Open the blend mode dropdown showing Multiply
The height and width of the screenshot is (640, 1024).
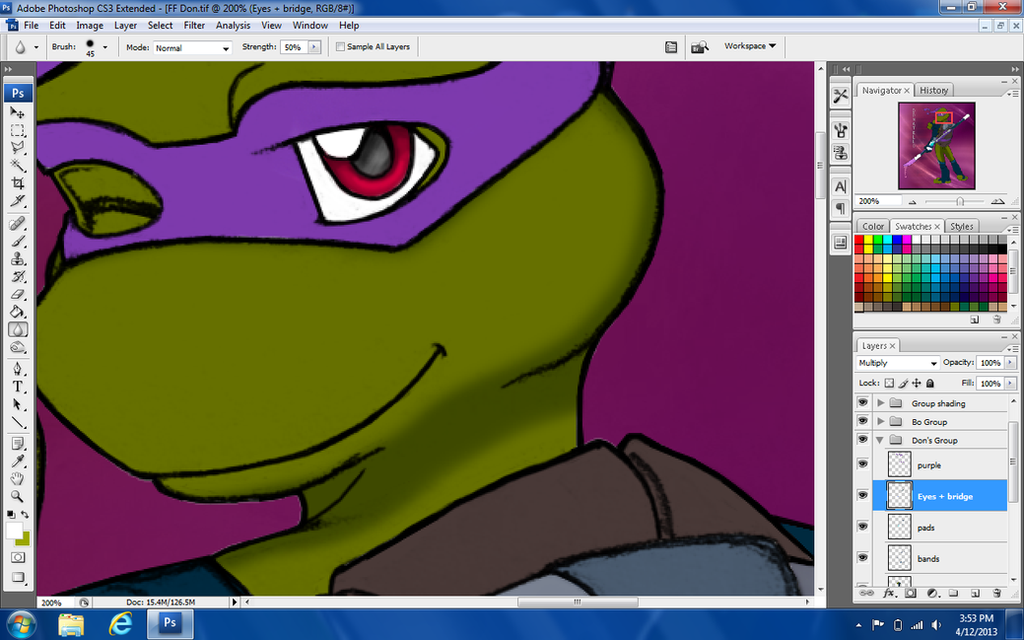897,363
